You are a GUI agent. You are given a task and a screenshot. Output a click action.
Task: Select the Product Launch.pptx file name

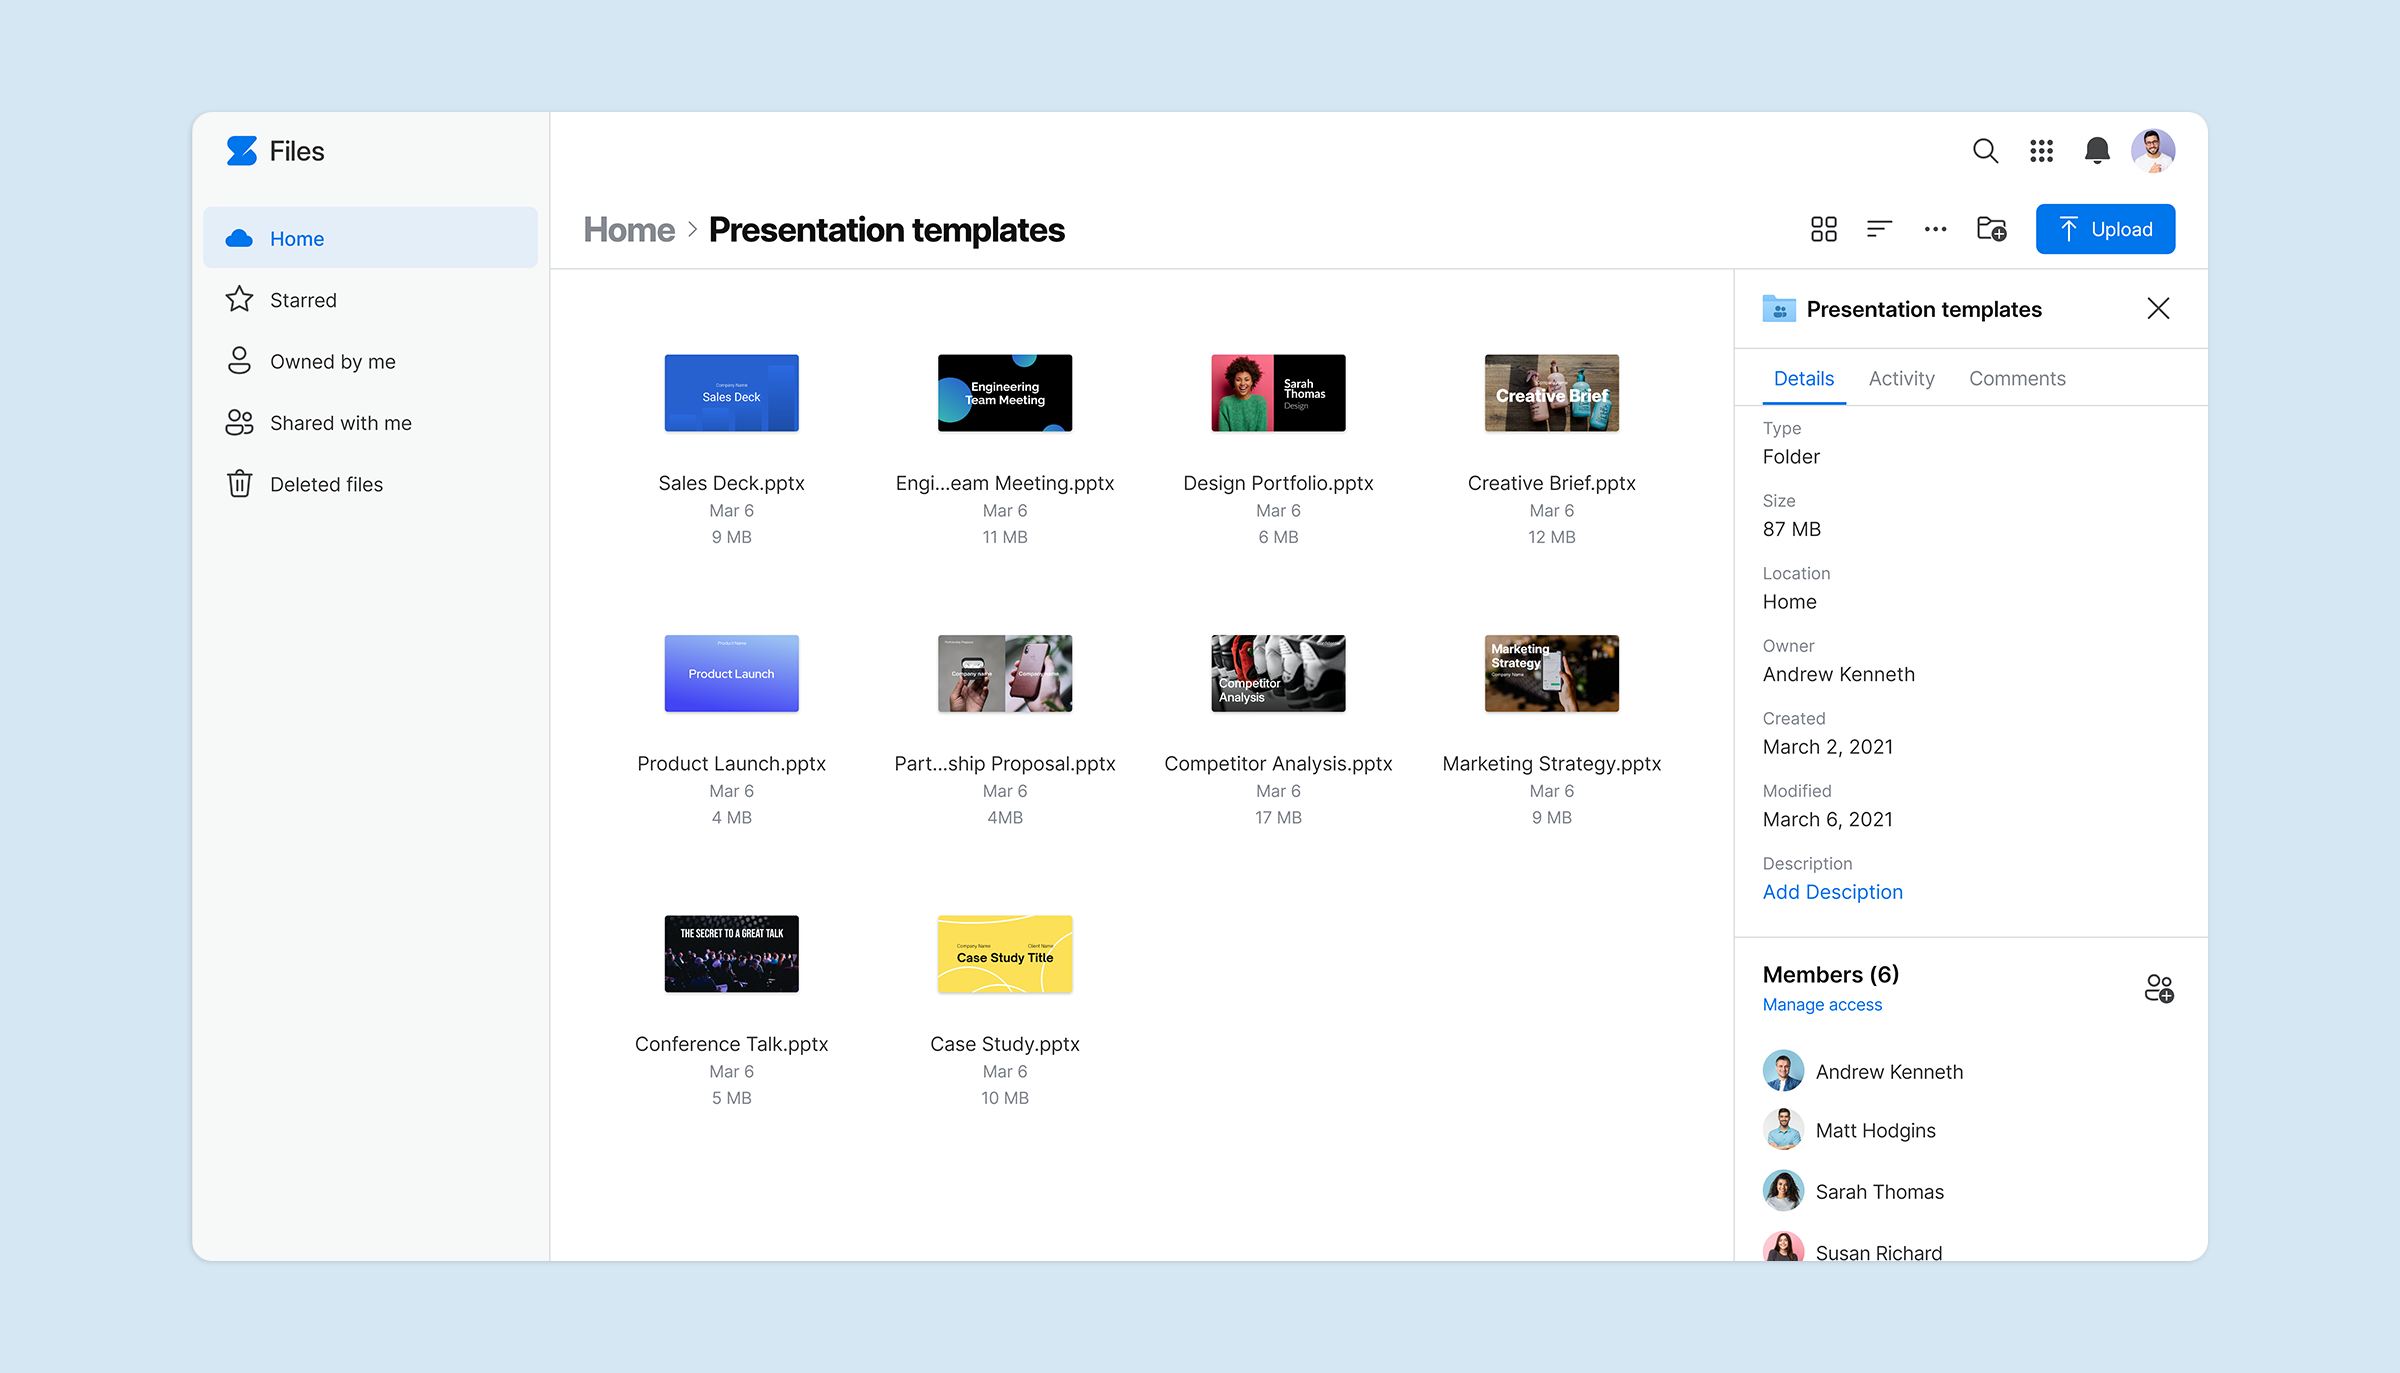[x=731, y=763]
